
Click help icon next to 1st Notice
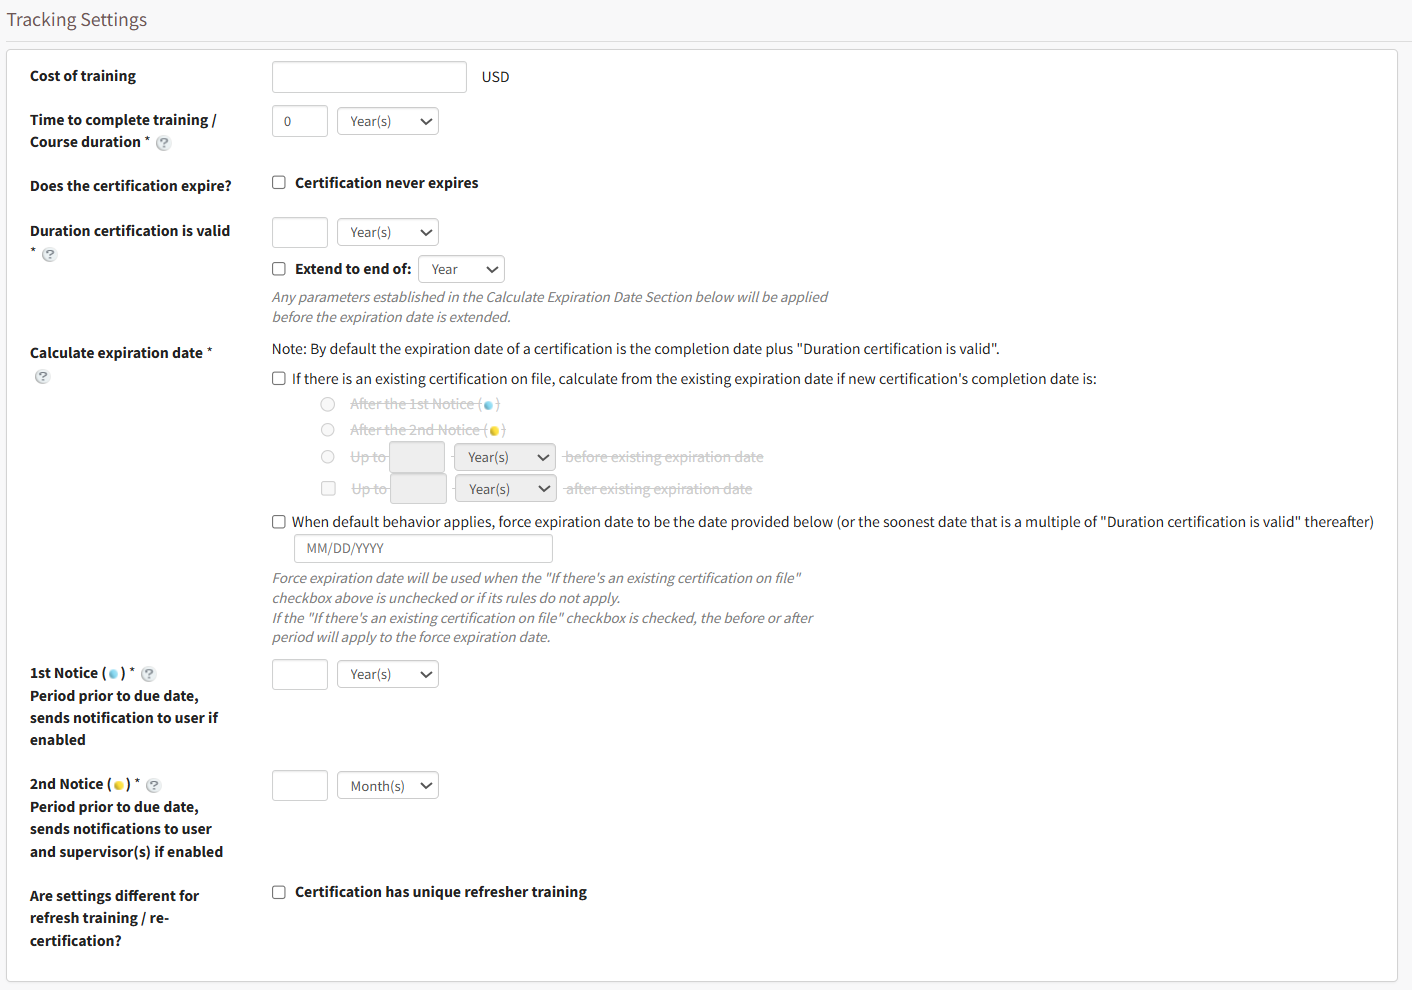[x=149, y=674]
